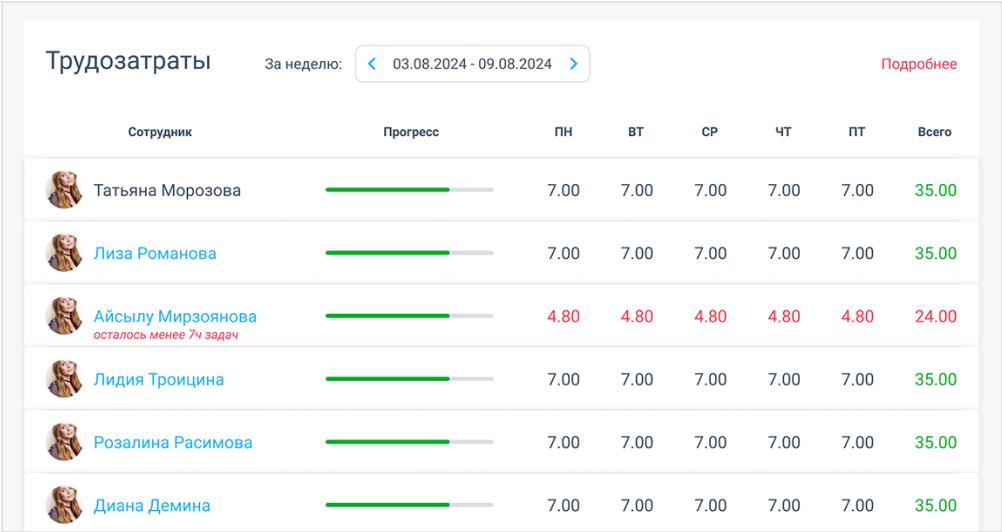Click the week date range 03.08.2024 - 09.08.2024
Viewport: 1002px width, 532px height.
pyautogui.click(x=472, y=64)
